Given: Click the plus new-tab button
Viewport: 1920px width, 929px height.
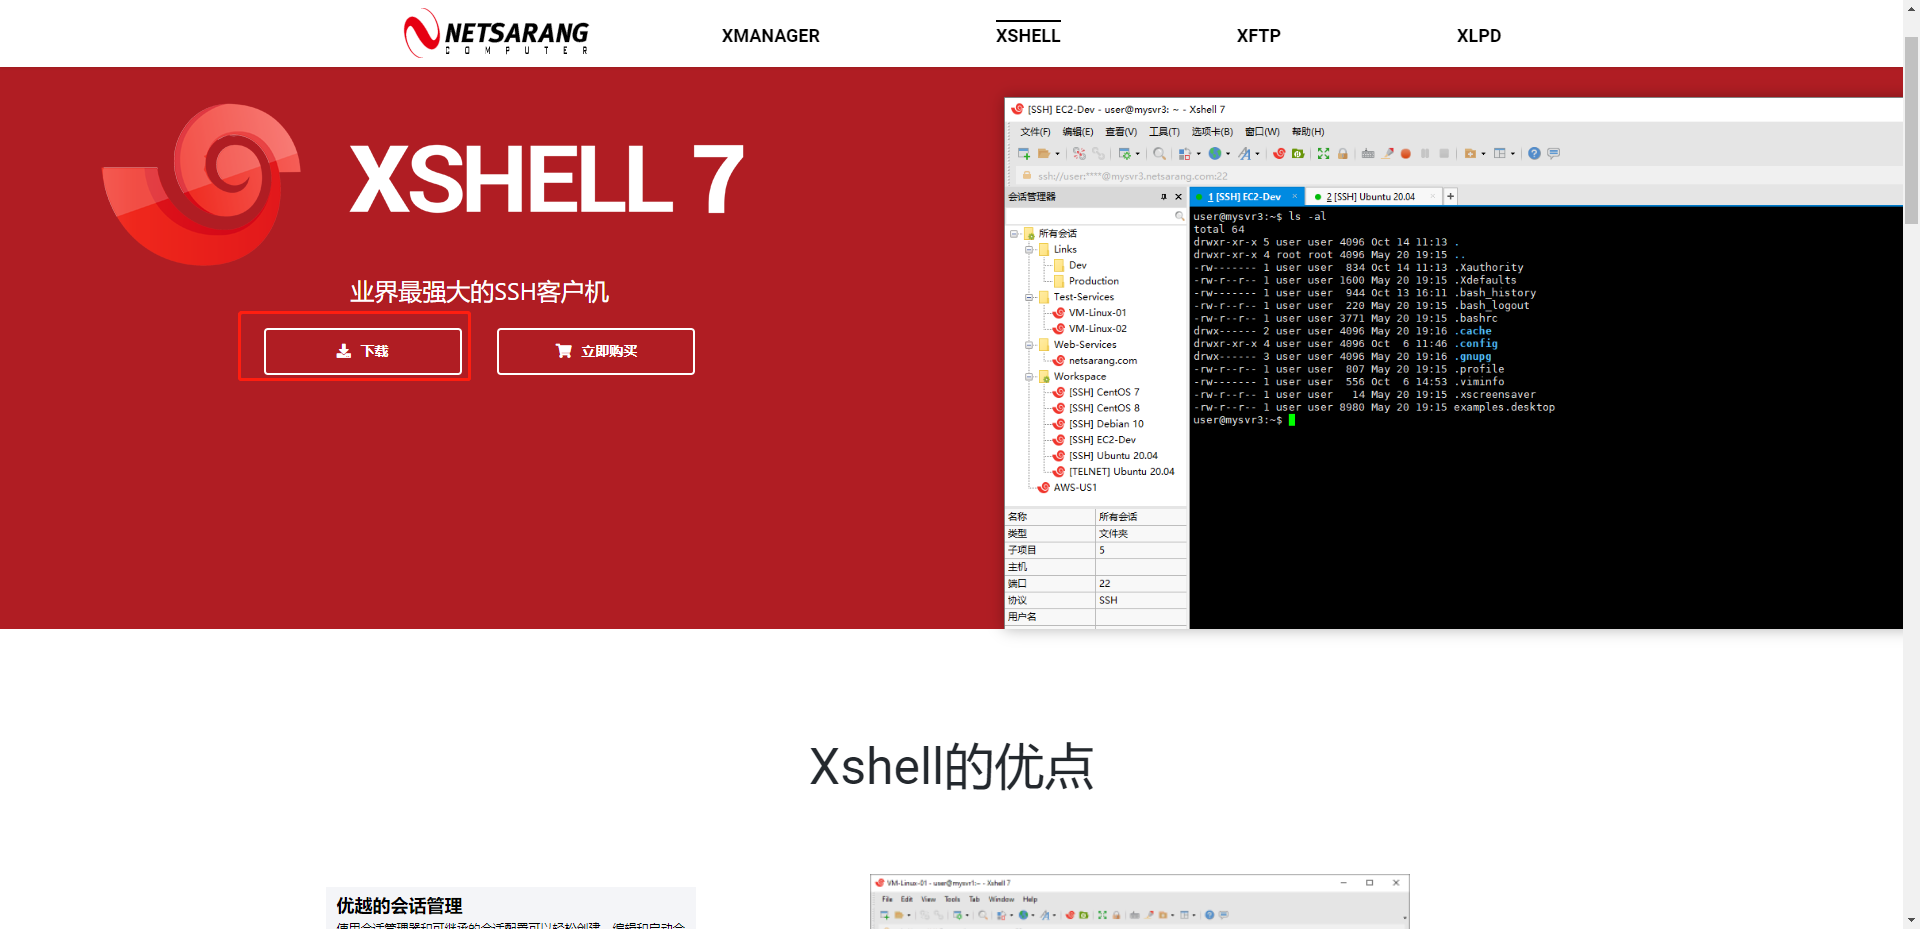Looking at the screenshot, I should pos(1450,197).
